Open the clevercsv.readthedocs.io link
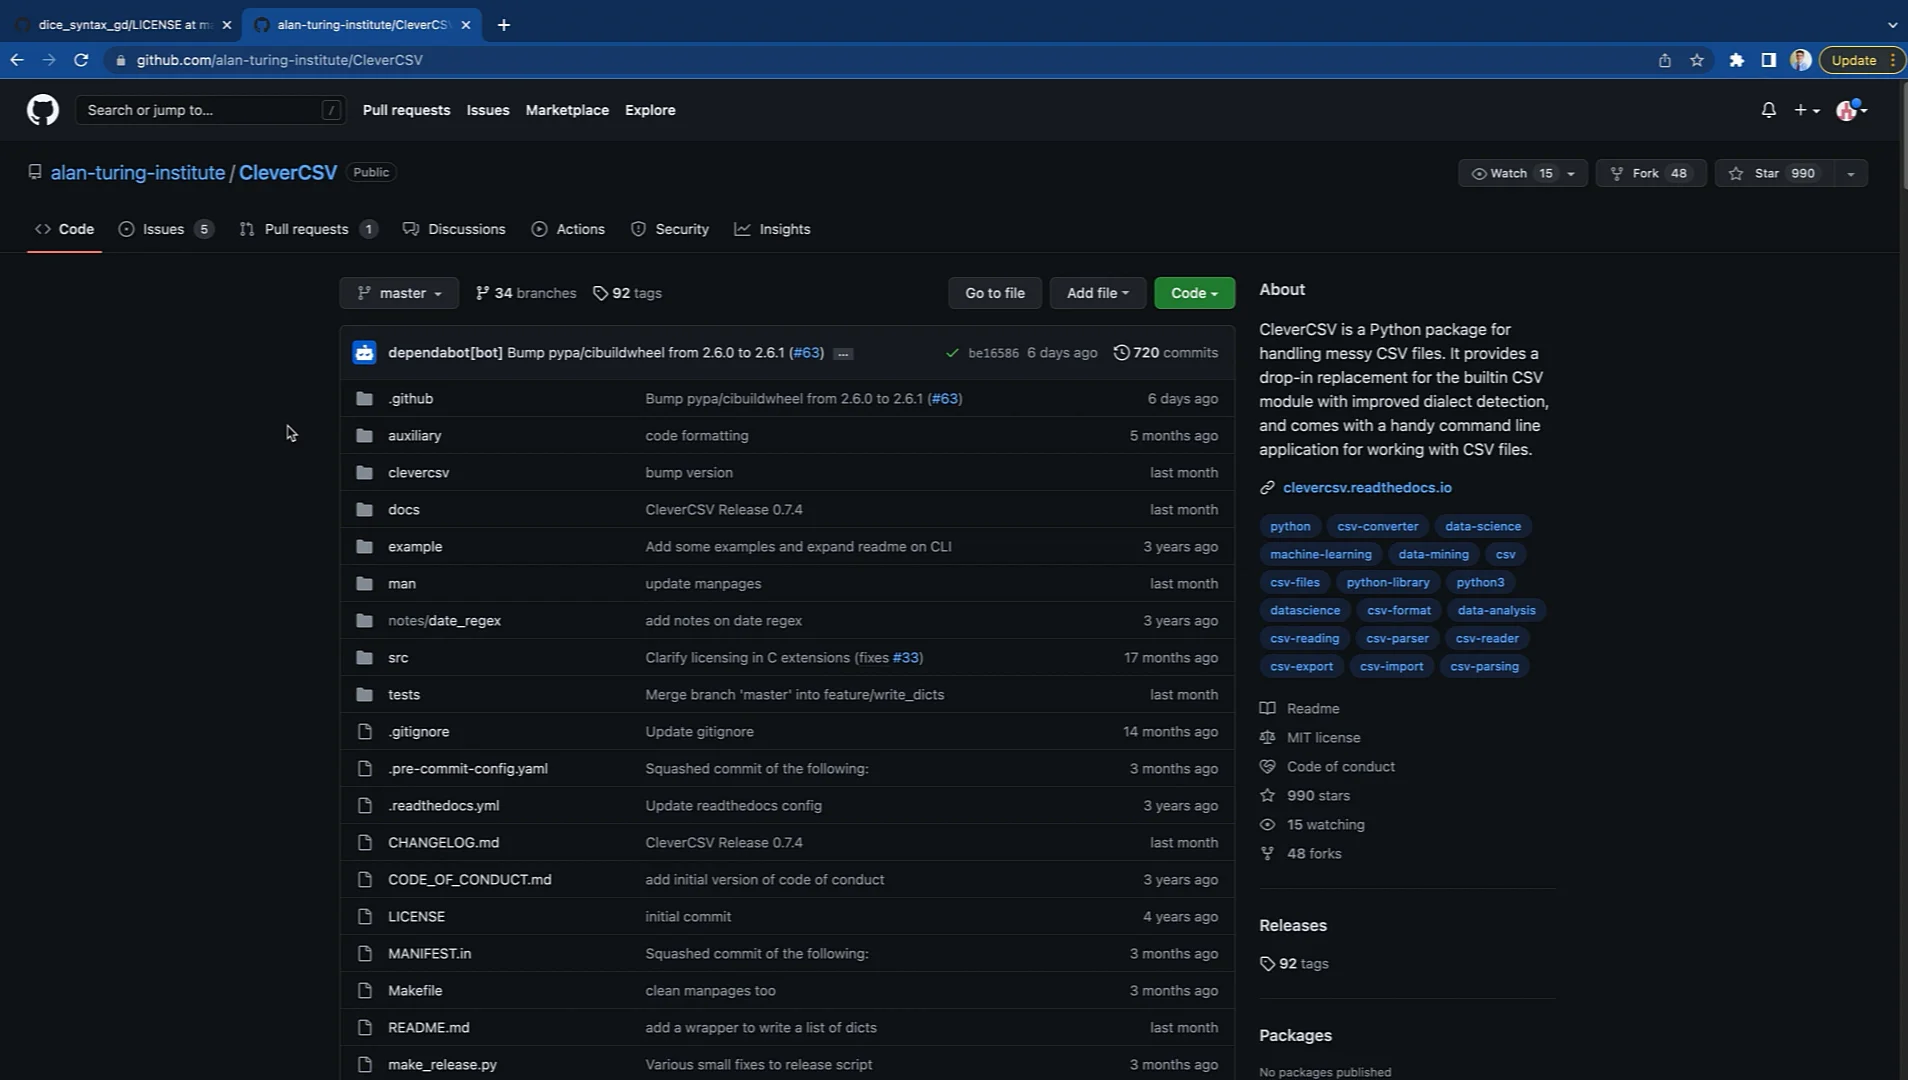The image size is (1908, 1080). coord(1367,488)
